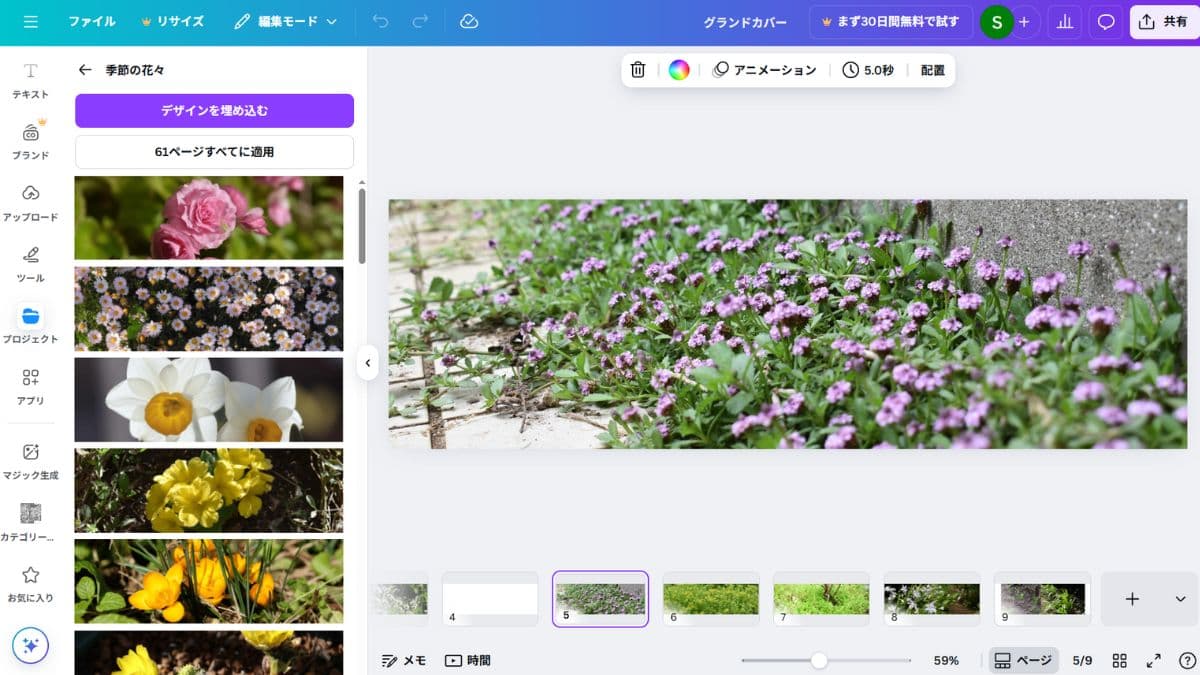Open マジック生成 from the sidebar
The image size is (1200, 675).
[30, 465]
